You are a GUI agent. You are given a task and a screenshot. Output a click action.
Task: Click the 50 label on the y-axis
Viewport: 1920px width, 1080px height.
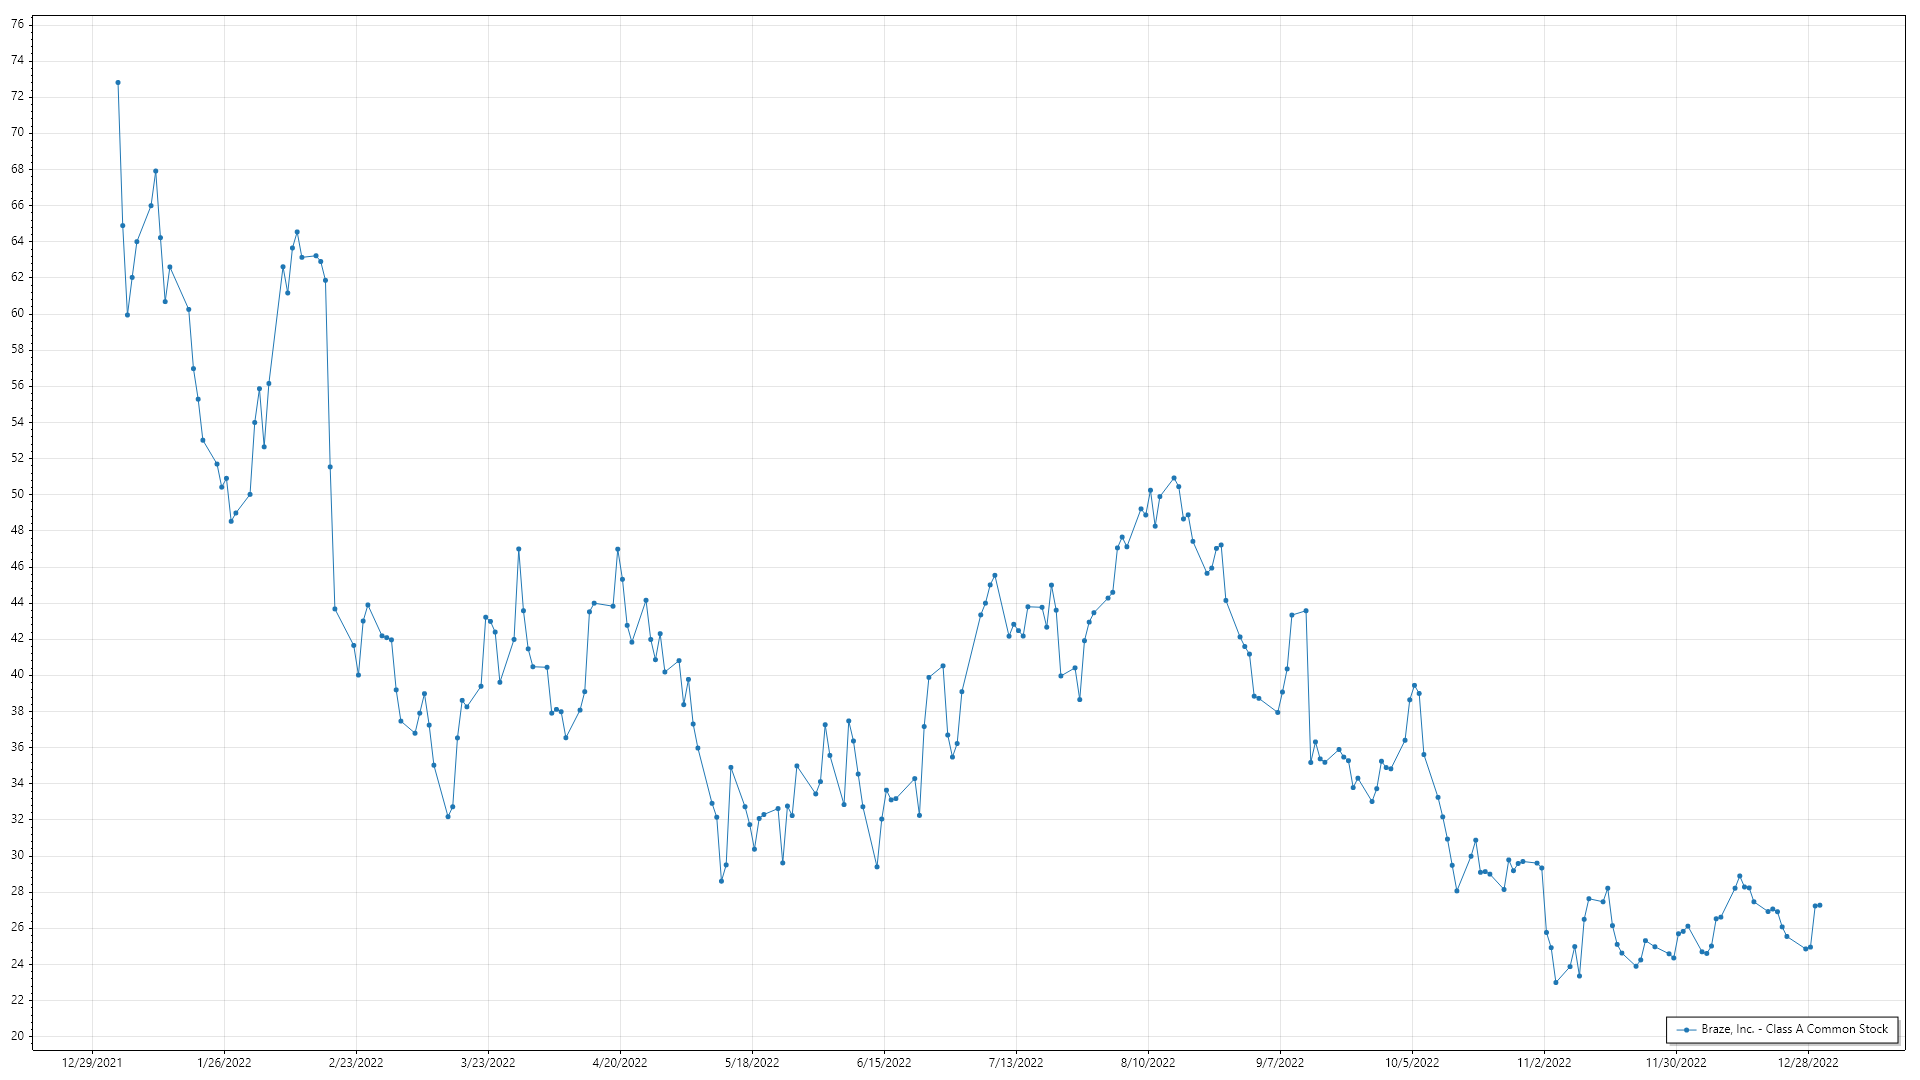18,494
